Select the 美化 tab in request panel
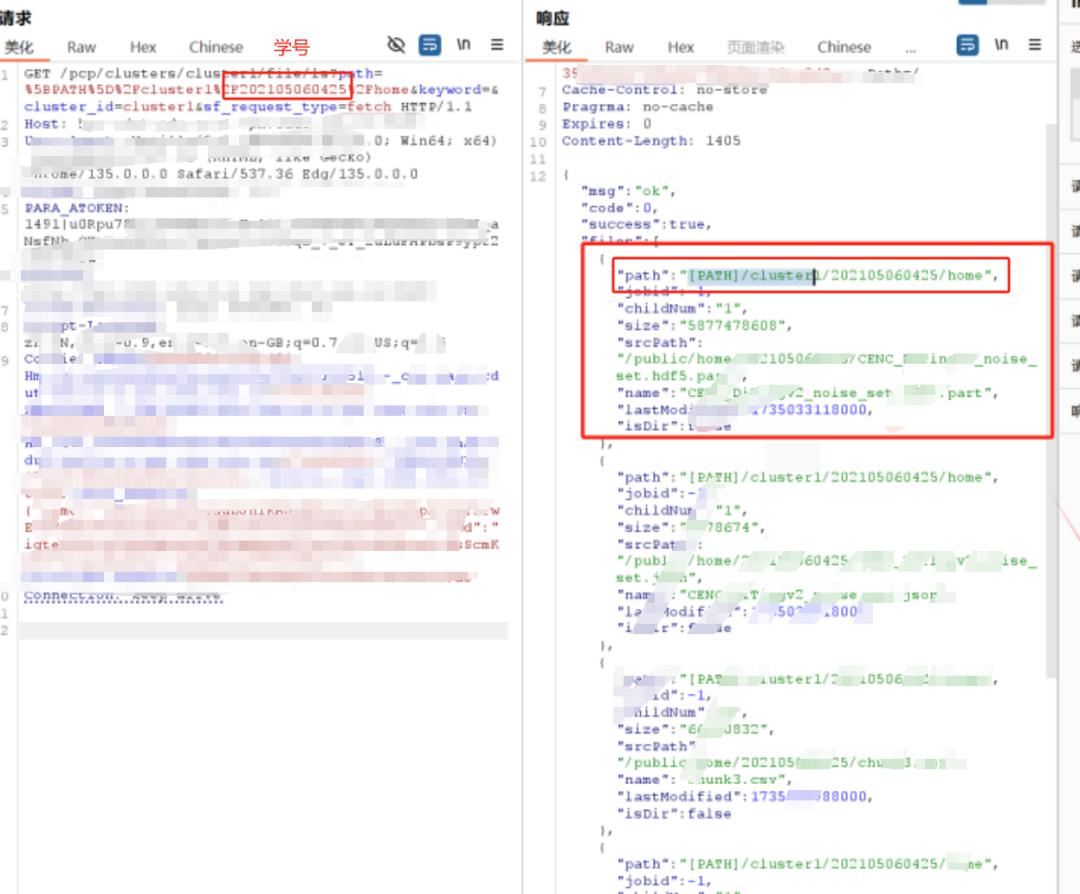This screenshot has height=894, width=1080. click(19, 47)
